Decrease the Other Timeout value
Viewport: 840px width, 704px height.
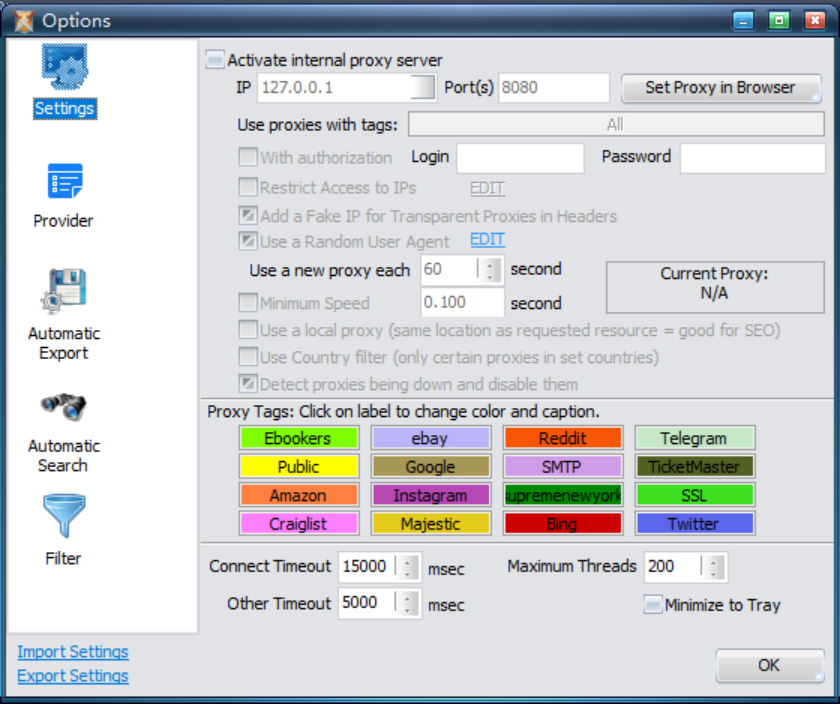point(408,610)
